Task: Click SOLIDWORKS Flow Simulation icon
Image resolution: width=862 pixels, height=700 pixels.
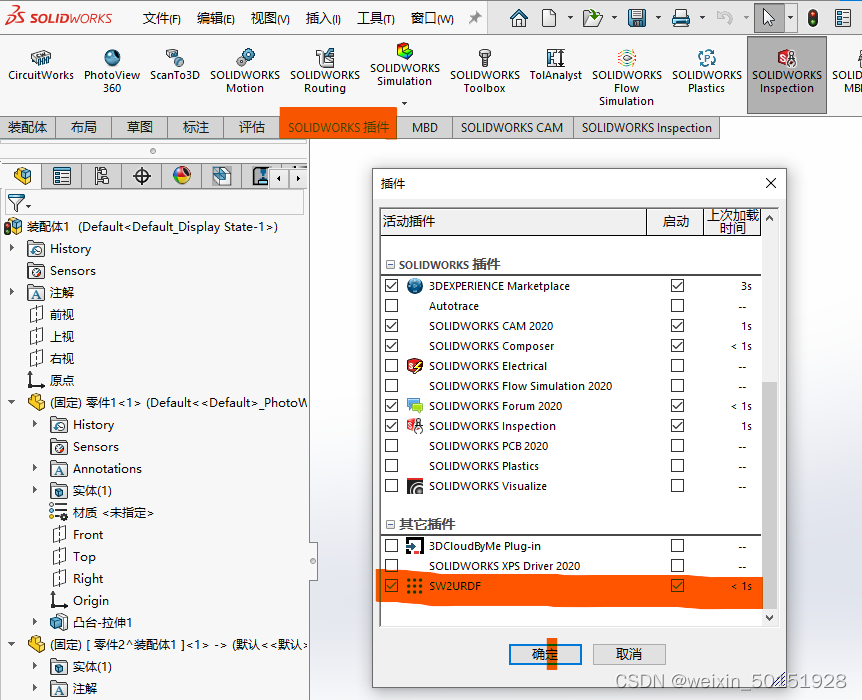Action: click(627, 77)
